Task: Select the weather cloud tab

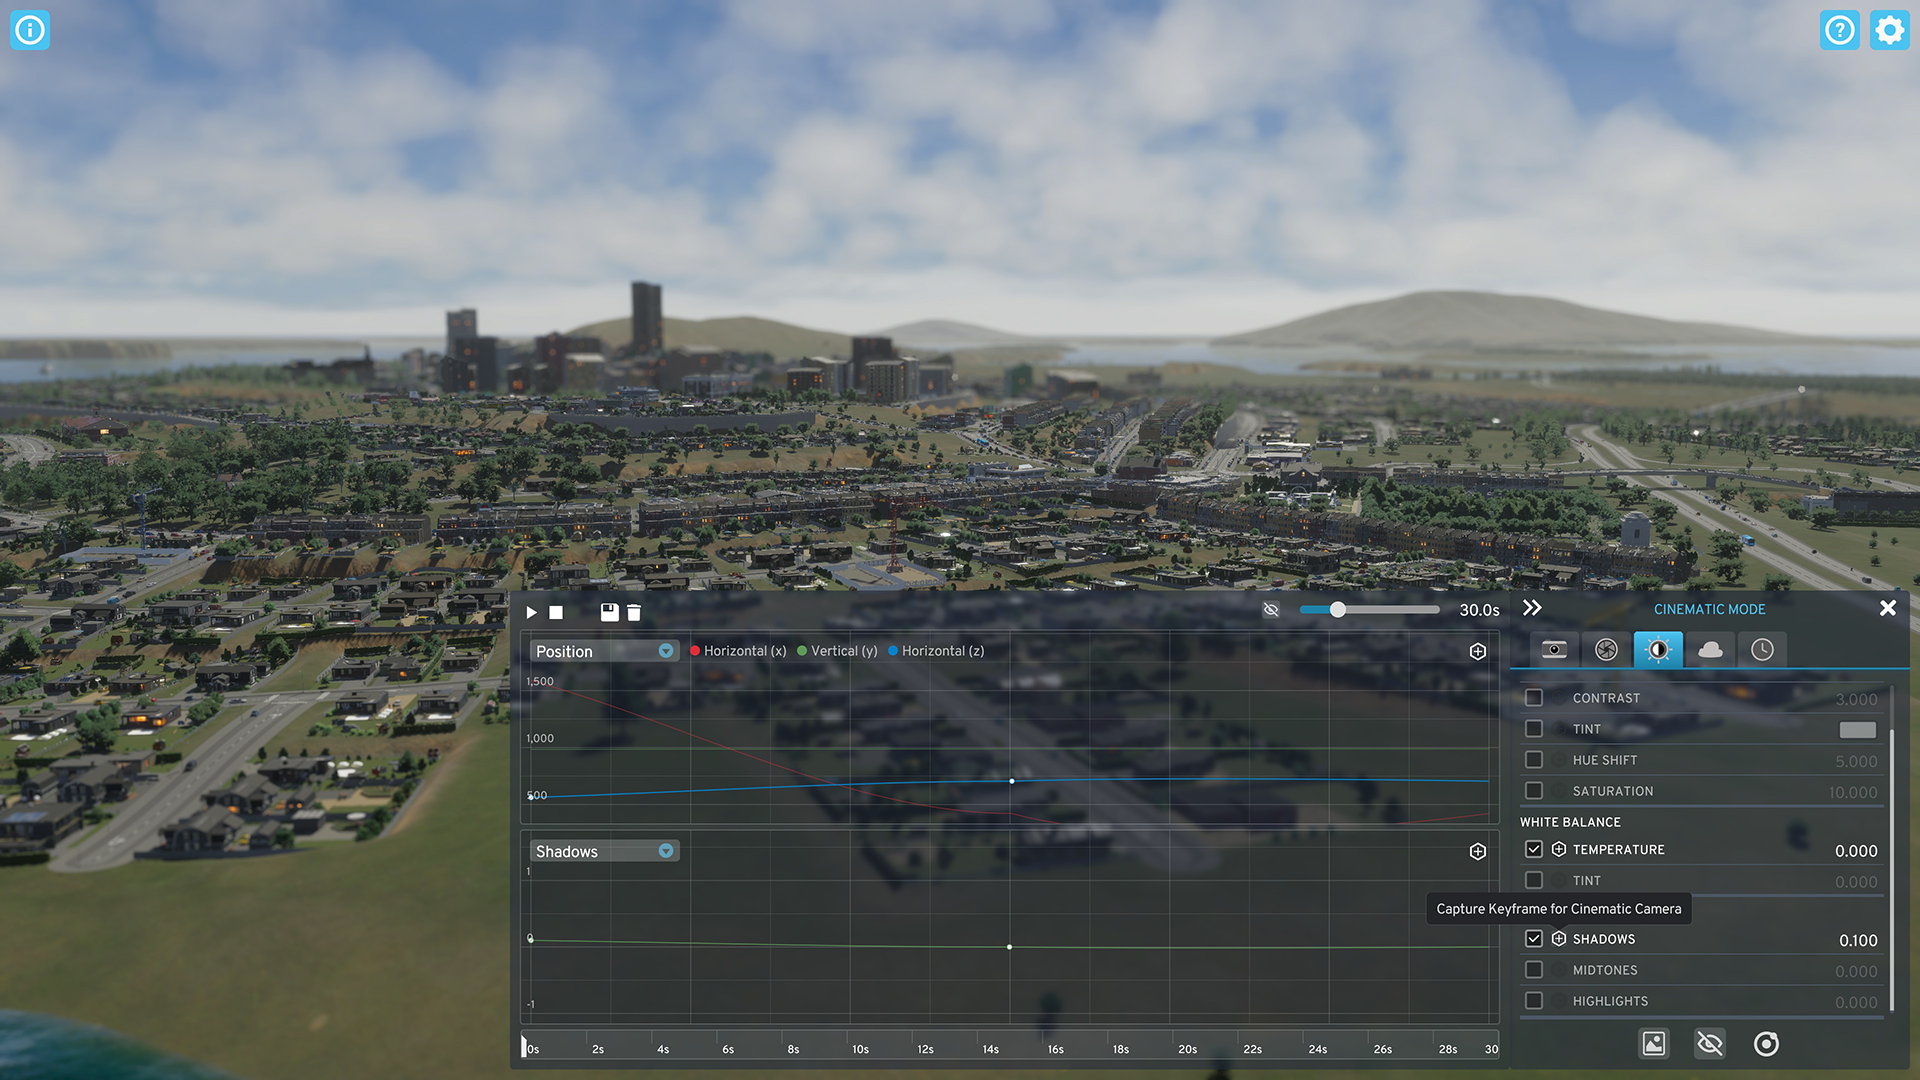Action: 1712,650
